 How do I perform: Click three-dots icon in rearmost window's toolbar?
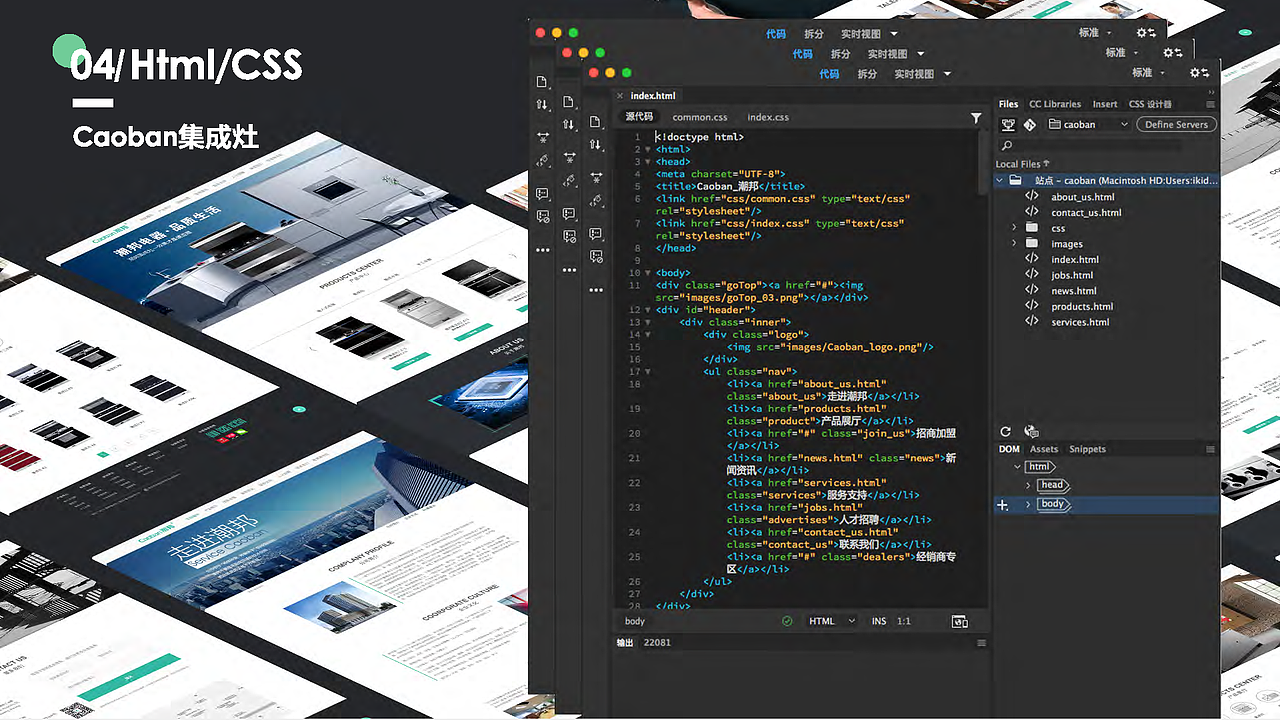click(x=542, y=250)
